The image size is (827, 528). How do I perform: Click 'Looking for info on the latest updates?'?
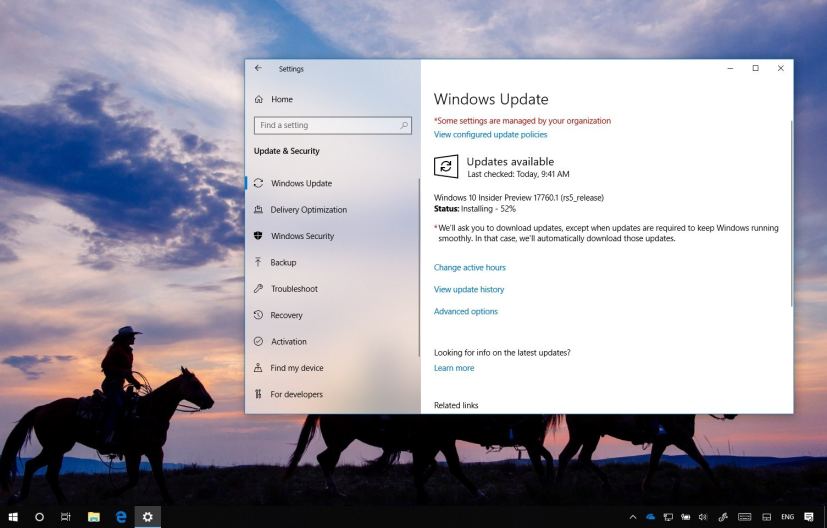[502, 352]
